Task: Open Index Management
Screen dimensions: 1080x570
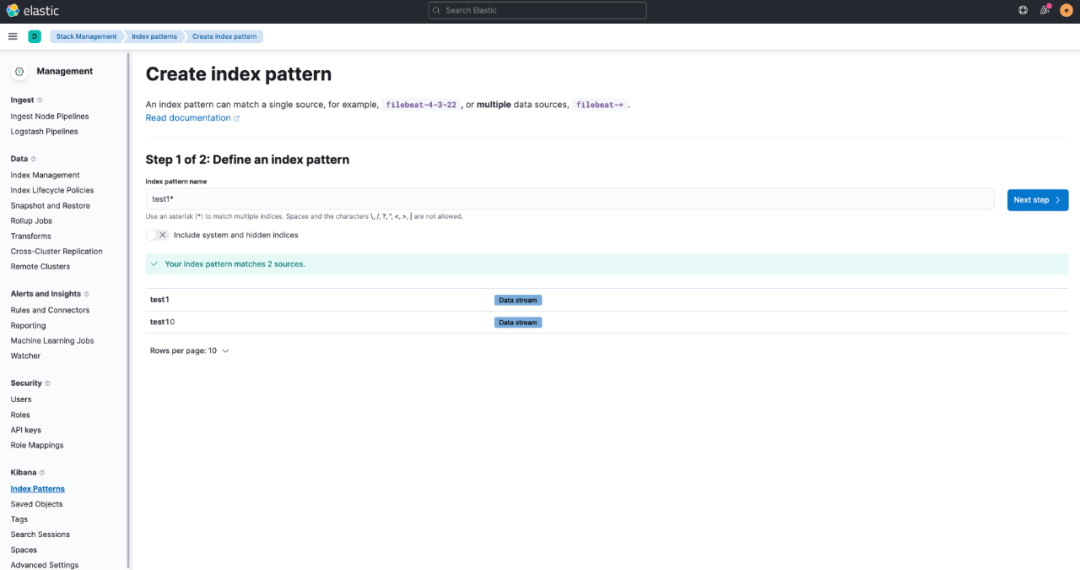Action: pos(45,176)
